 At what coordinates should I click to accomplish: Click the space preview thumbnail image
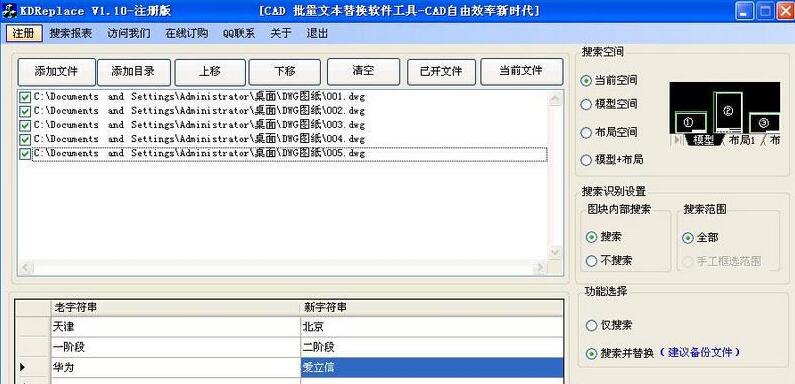(725, 114)
